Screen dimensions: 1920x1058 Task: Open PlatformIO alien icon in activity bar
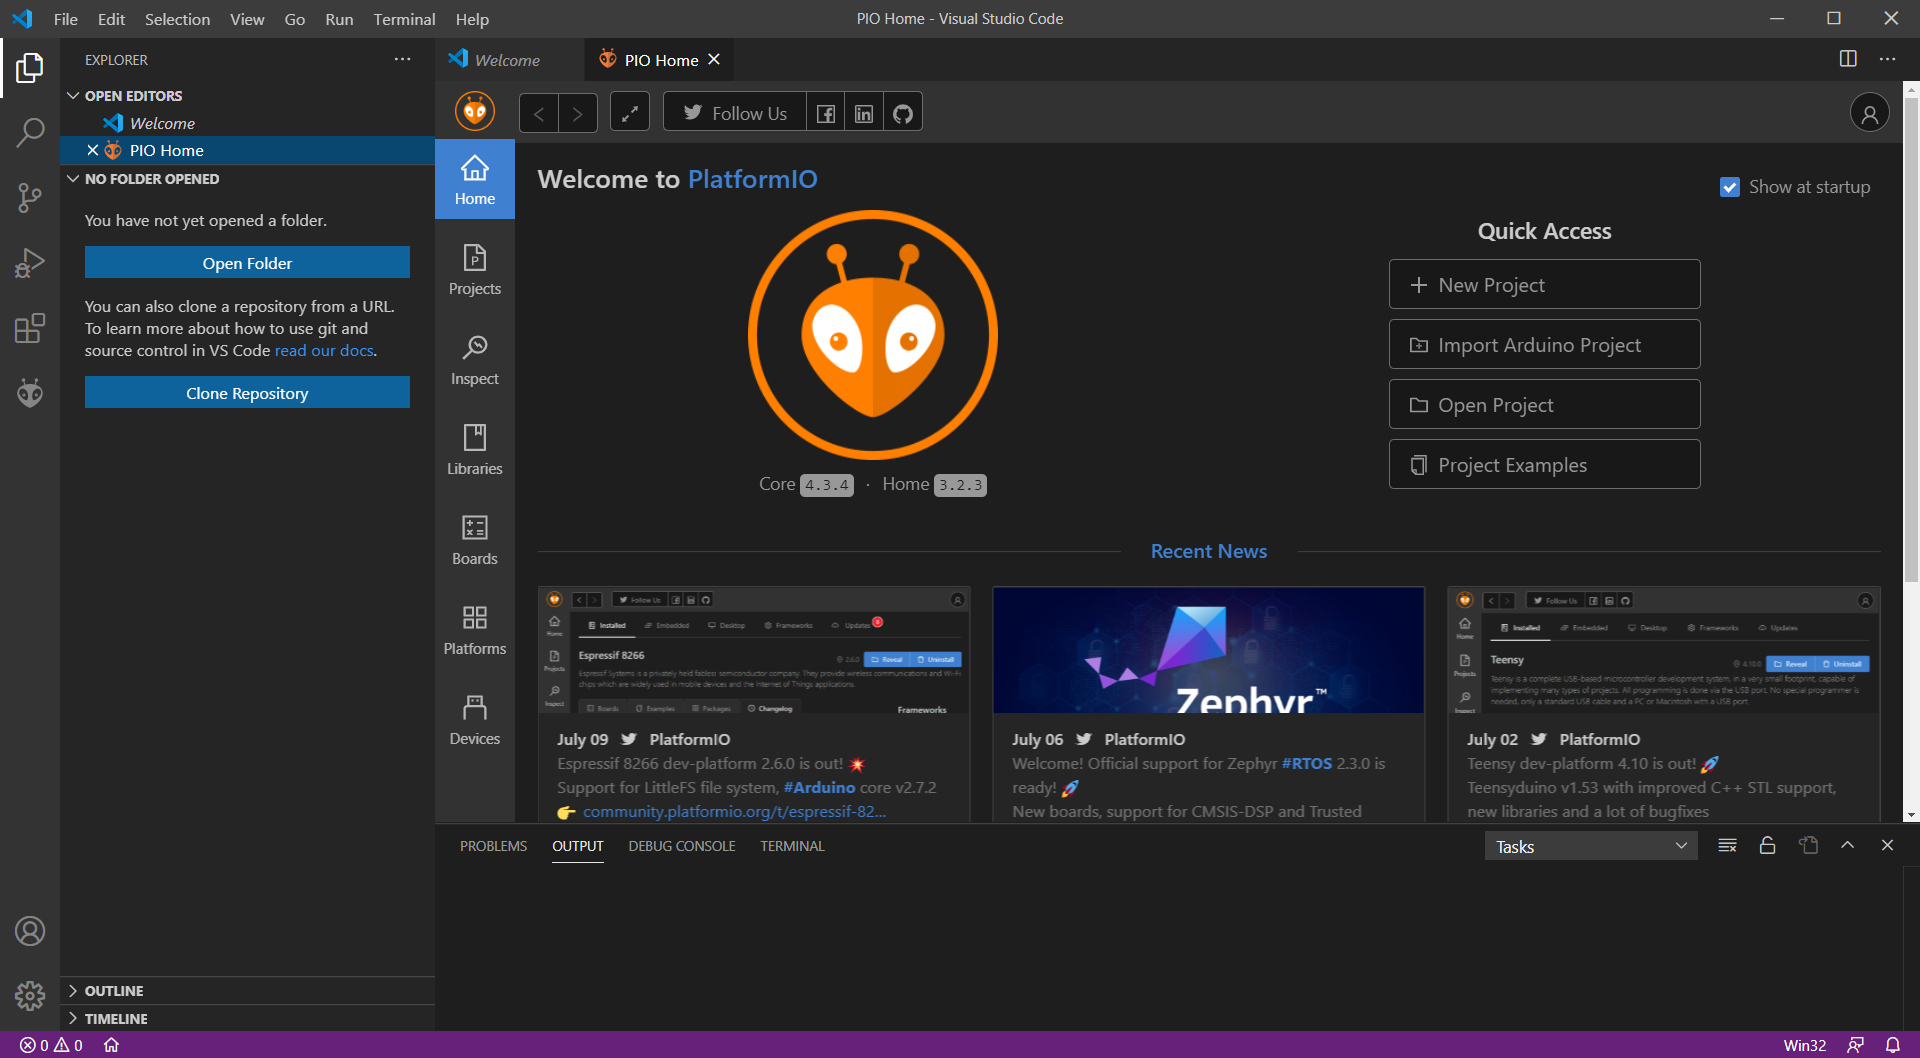[x=30, y=393]
